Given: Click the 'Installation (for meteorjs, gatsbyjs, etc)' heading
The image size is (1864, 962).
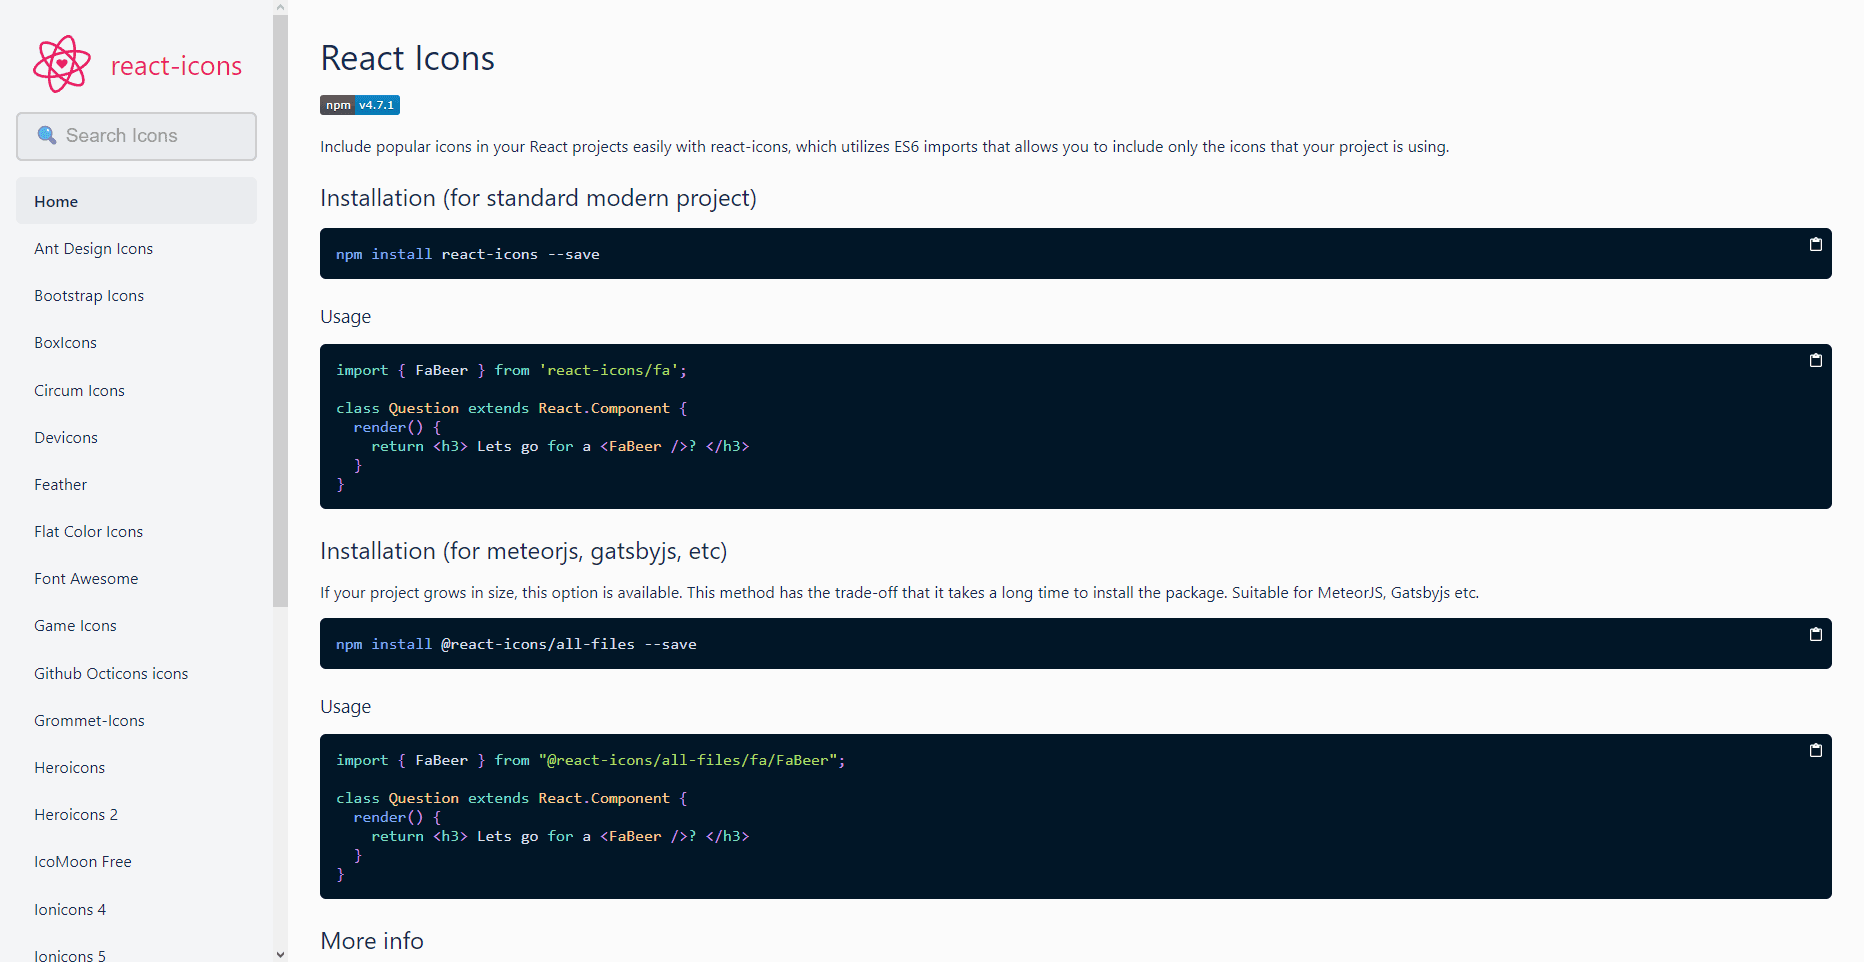Looking at the screenshot, I should click(x=523, y=551).
